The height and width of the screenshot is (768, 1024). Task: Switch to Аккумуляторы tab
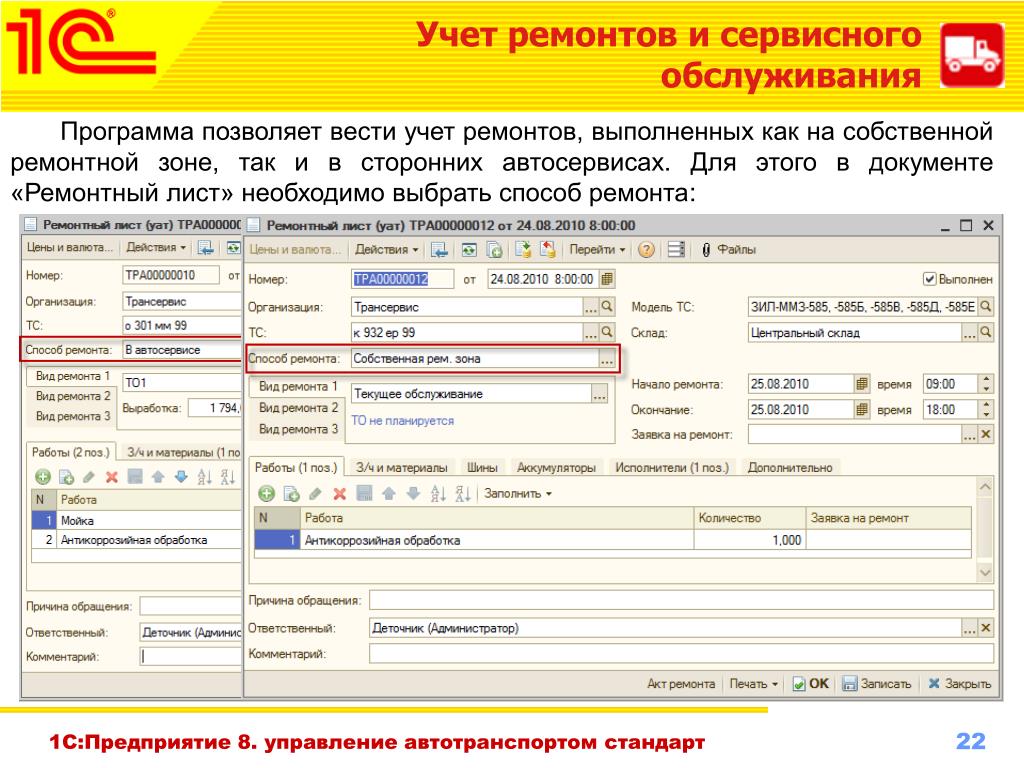tap(556, 468)
